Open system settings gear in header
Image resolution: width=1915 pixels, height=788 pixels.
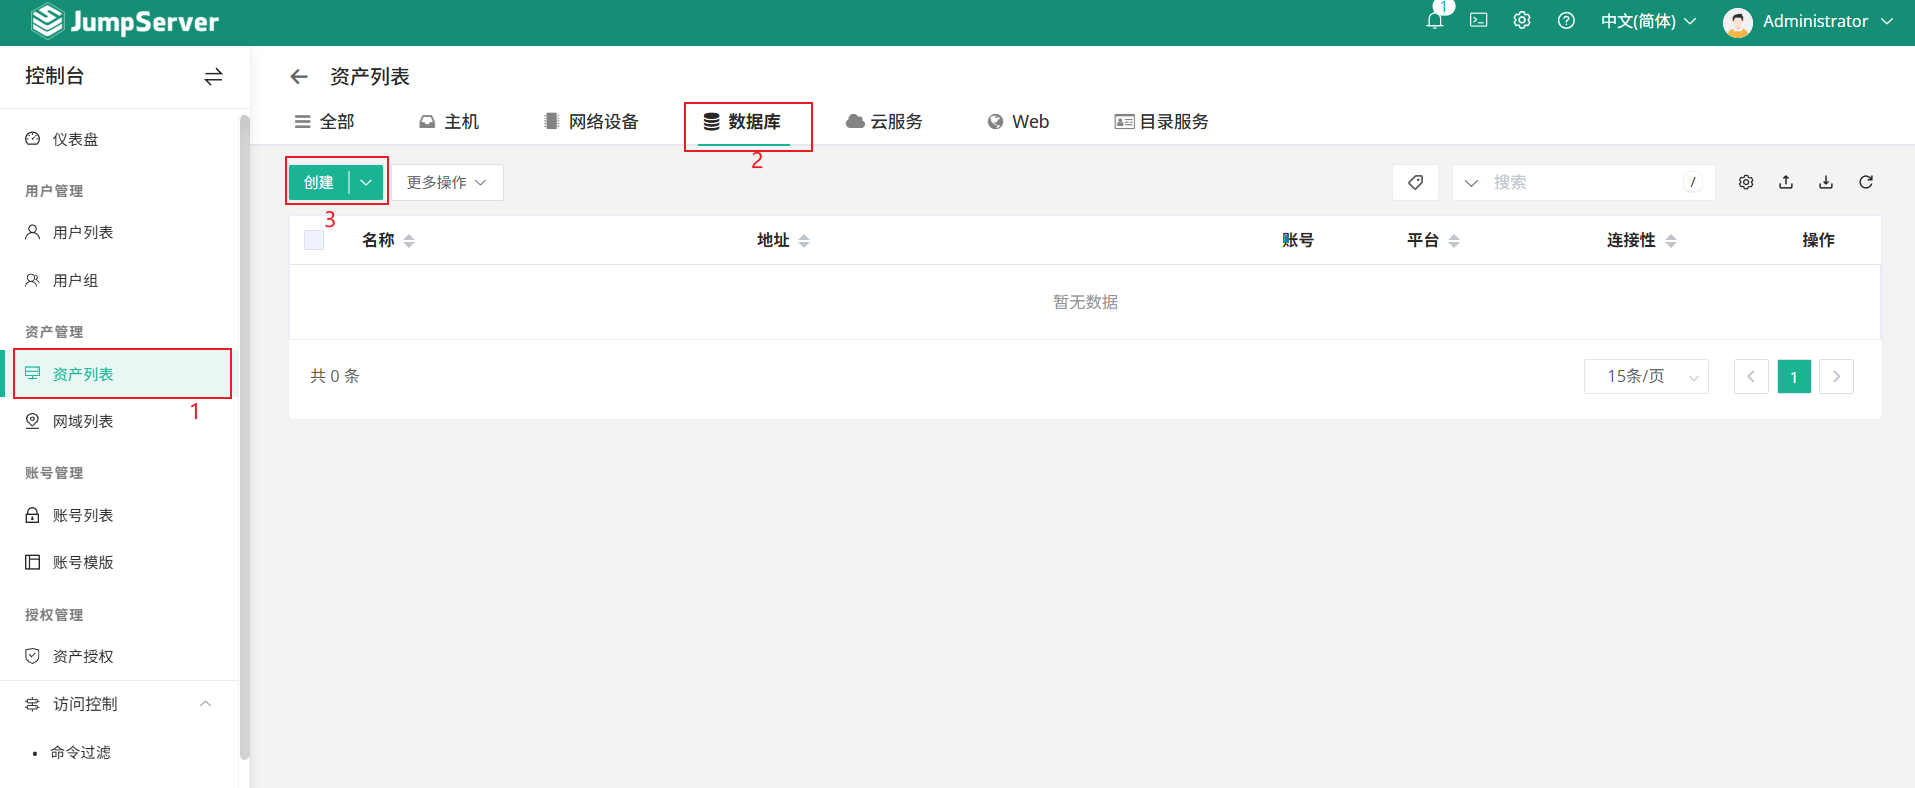1521,21
